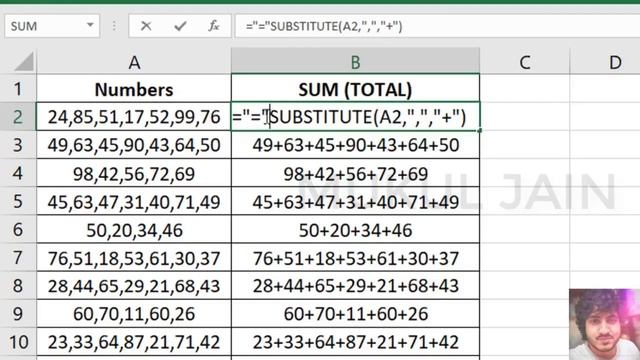Click cell B2 containing SUBSTITUTE formula
The image size is (640, 360).
click(356, 117)
